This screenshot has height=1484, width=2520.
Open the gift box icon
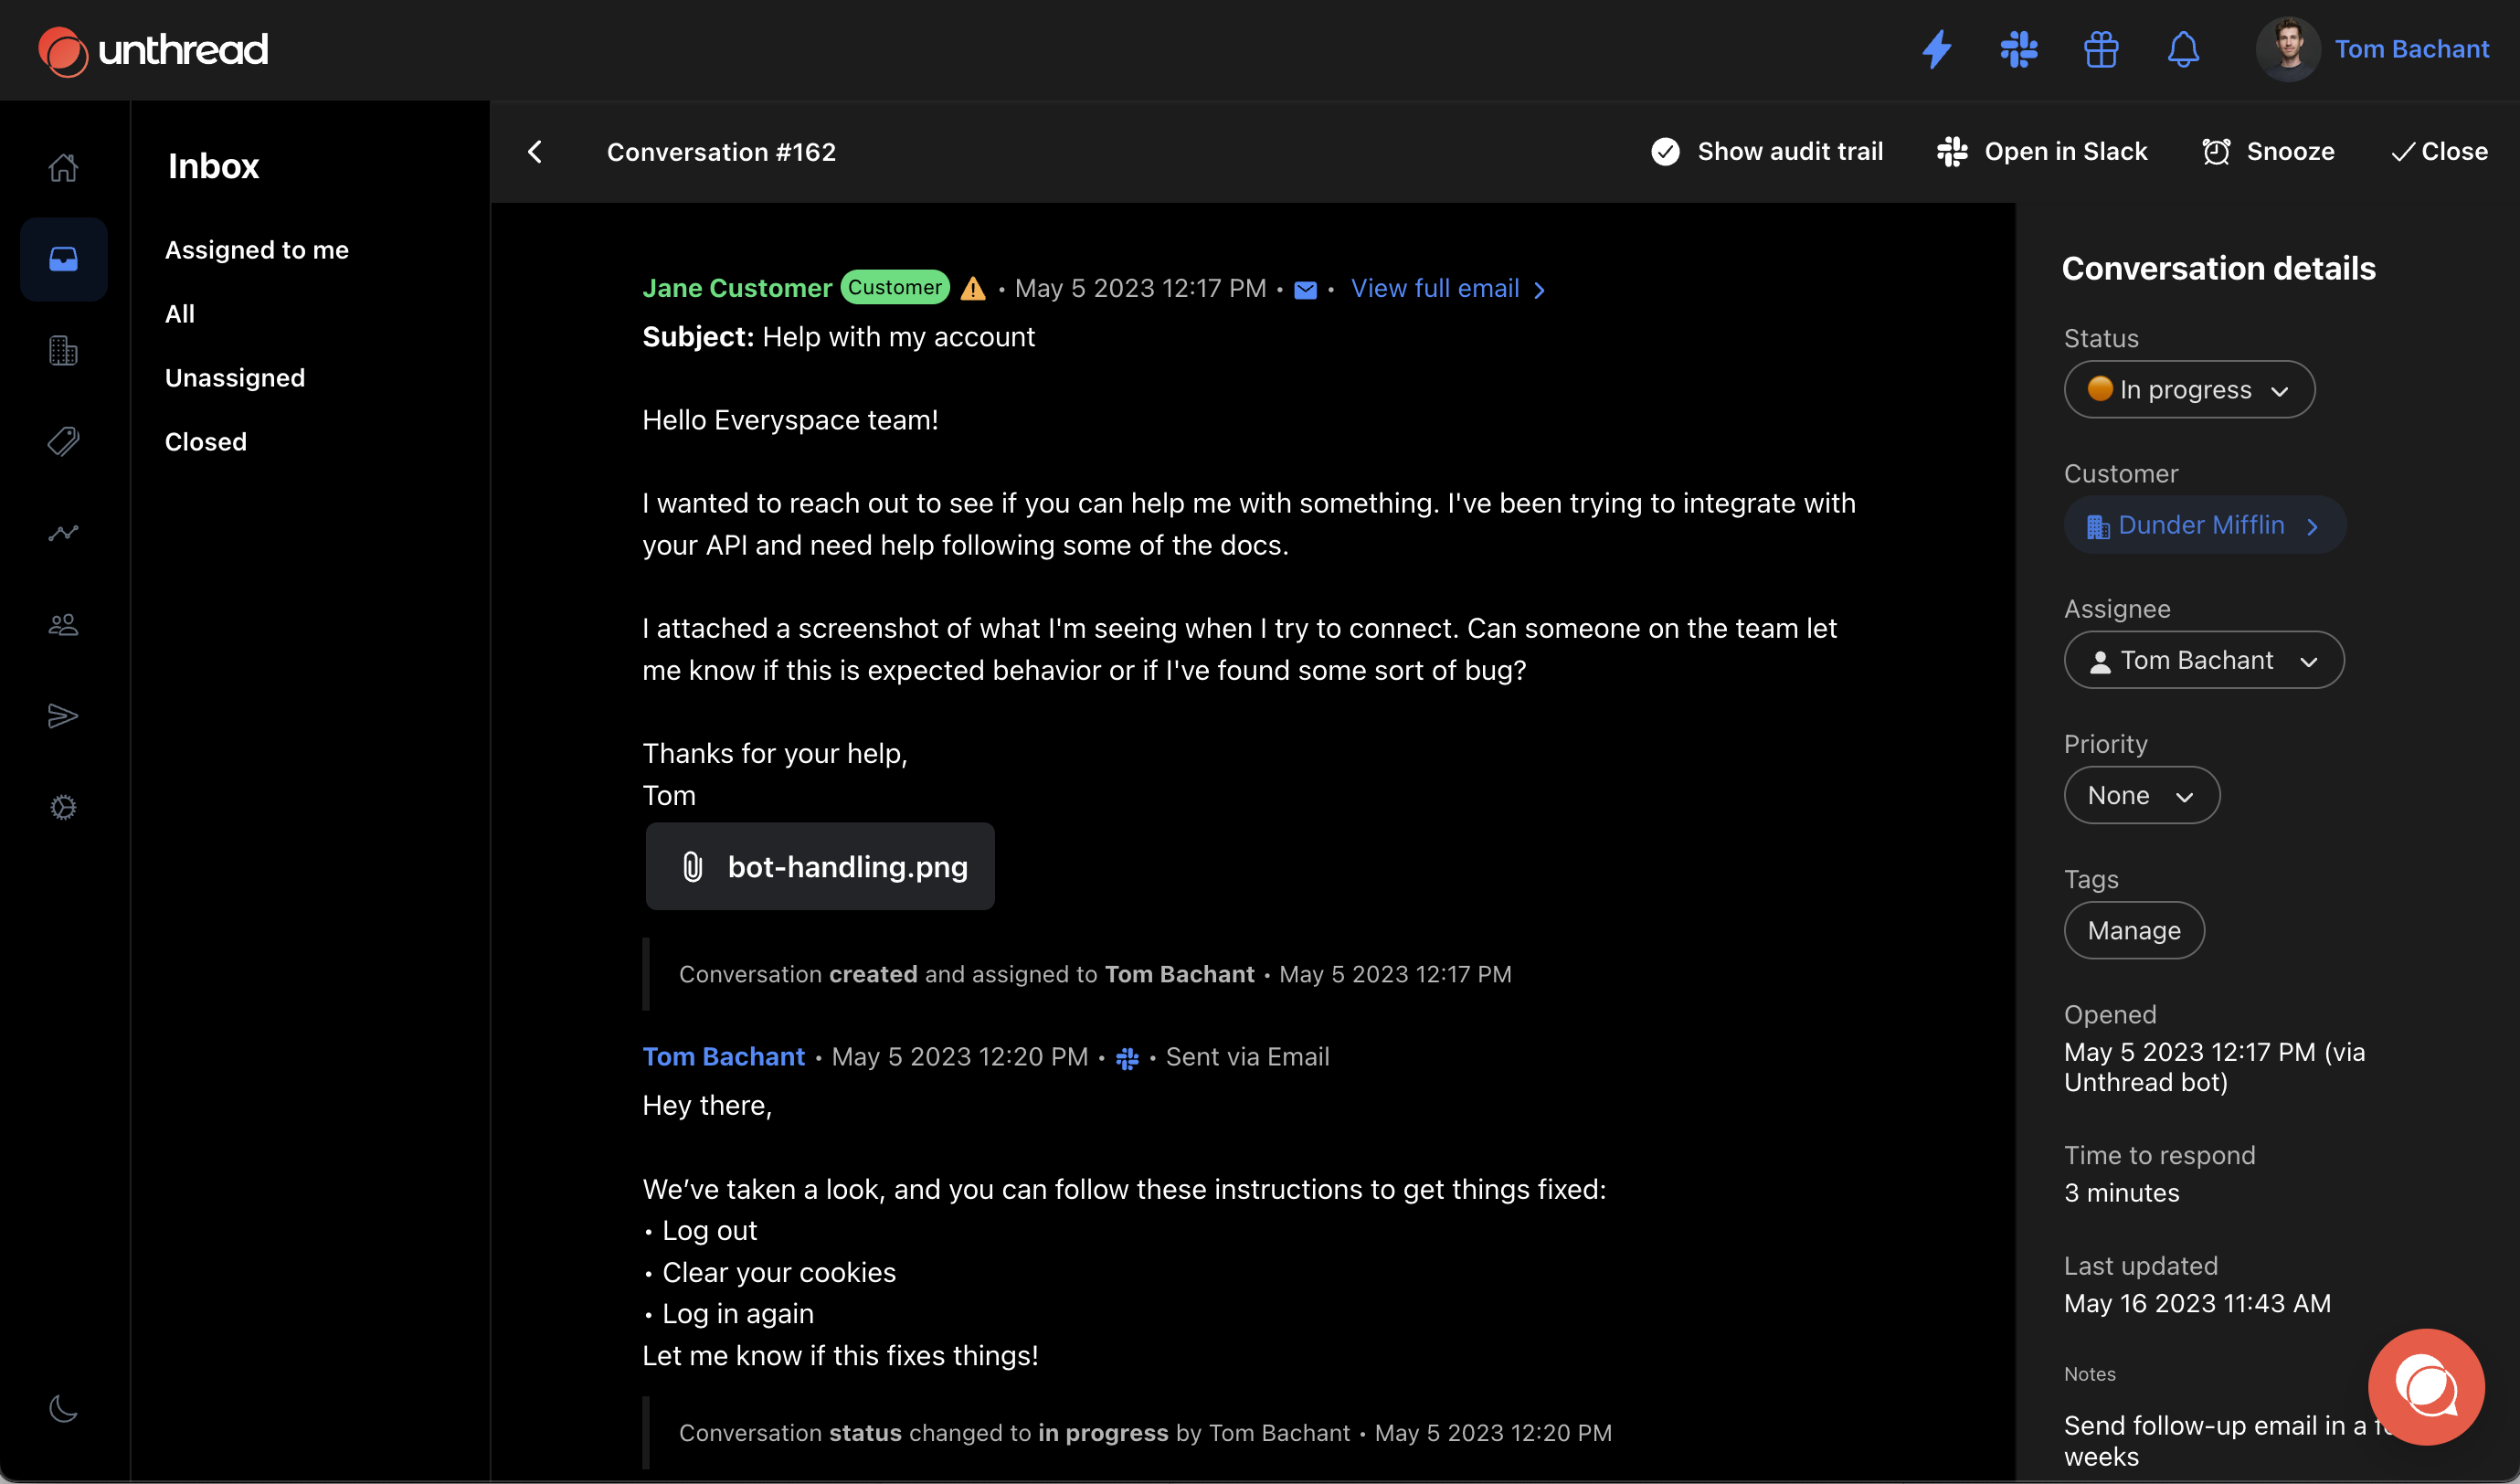click(x=2101, y=49)
